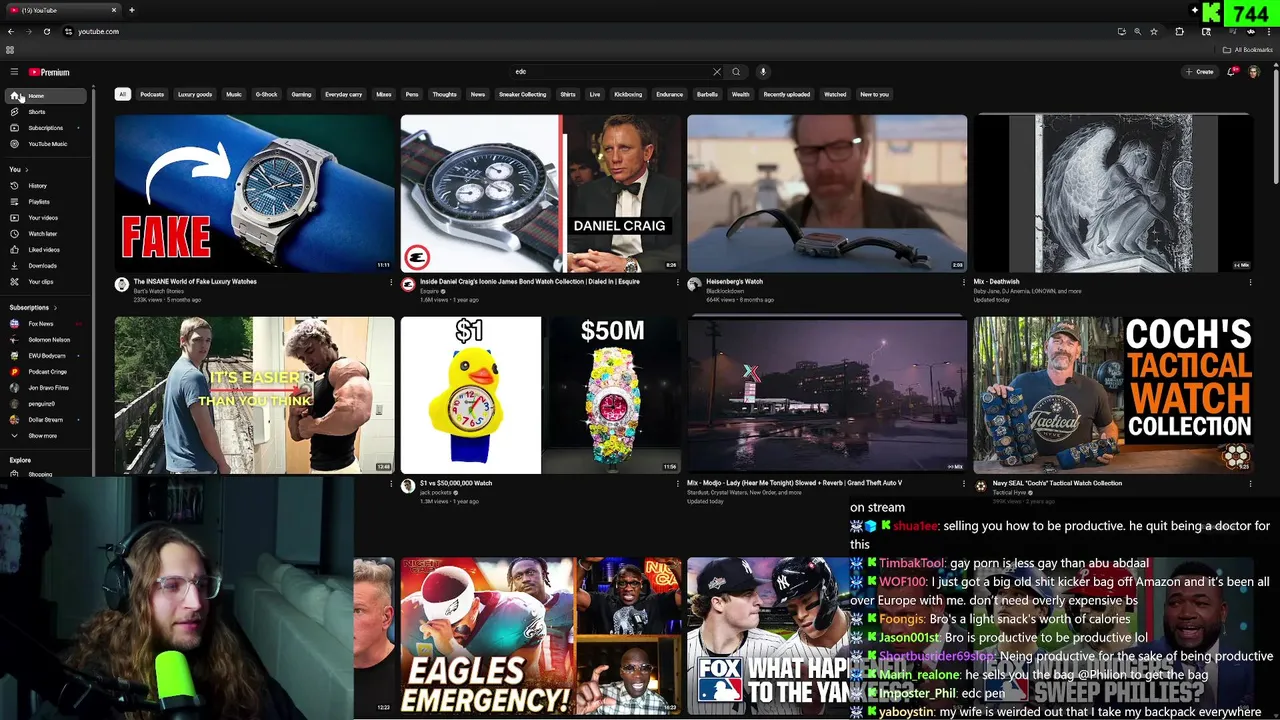1280x720 pixels.
Task: Open Your videos in the sidebar
Action: tap(46, 218)
